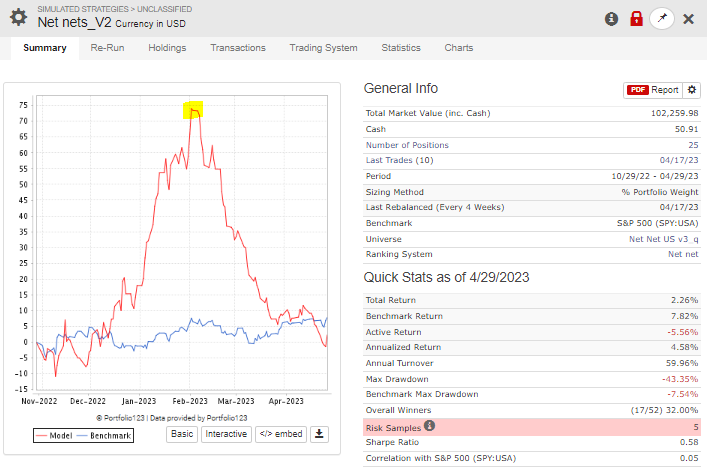Click the Total Return value 2.26%
The height and width of the screenshot is (472, 707).
pyautogui.click(x=684, y=300)
